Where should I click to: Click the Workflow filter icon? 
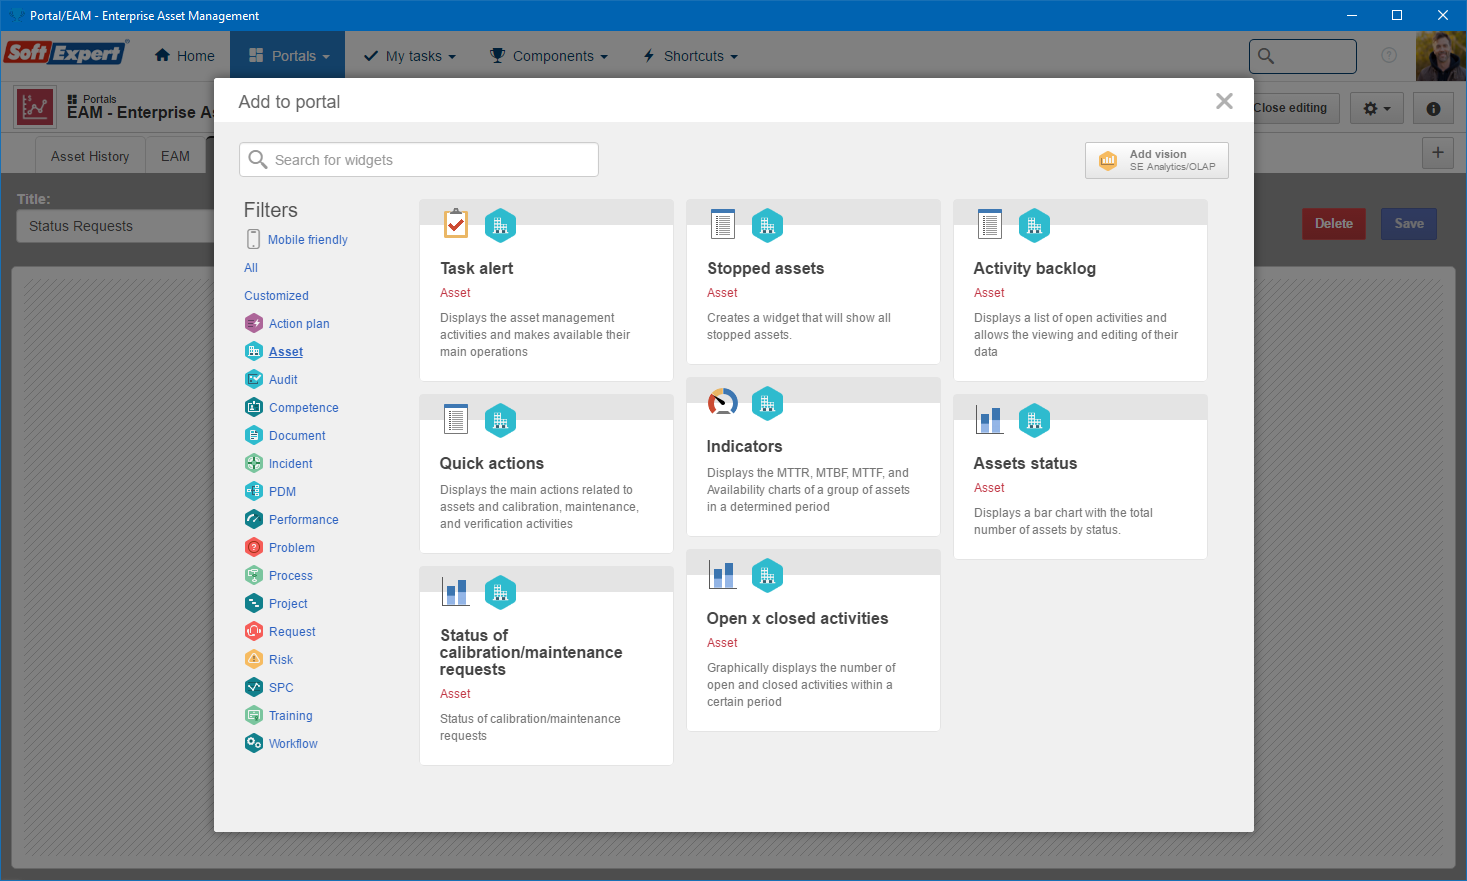point(254,743)
